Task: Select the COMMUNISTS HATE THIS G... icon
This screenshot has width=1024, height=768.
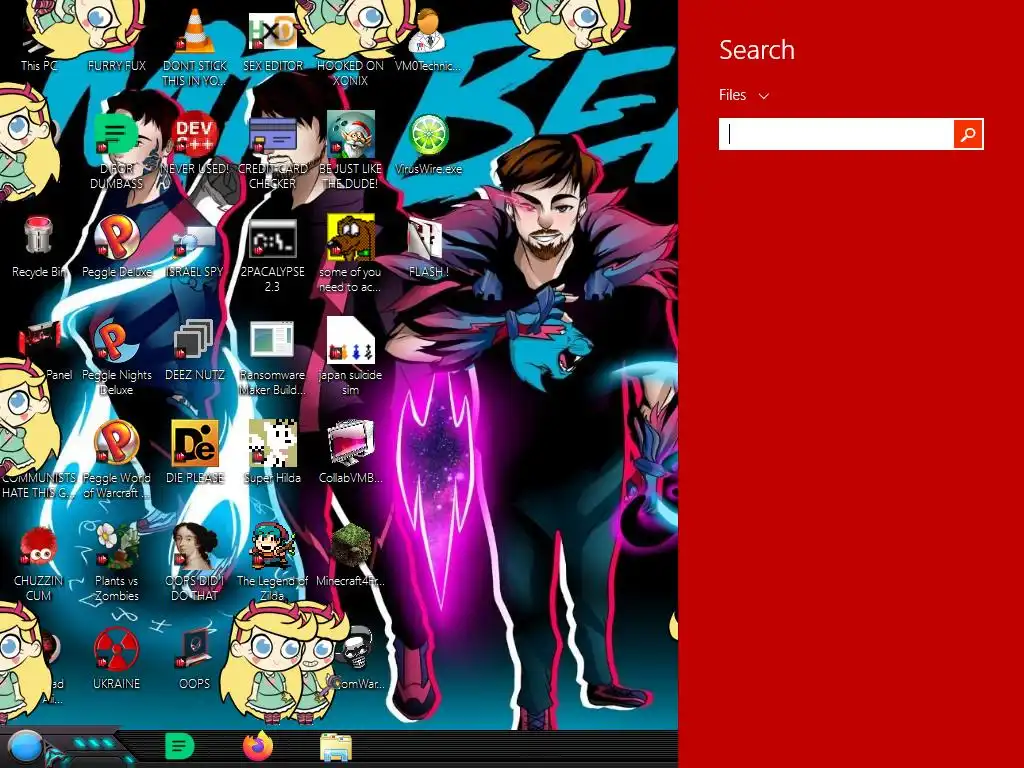Action: tap(39, 485)
